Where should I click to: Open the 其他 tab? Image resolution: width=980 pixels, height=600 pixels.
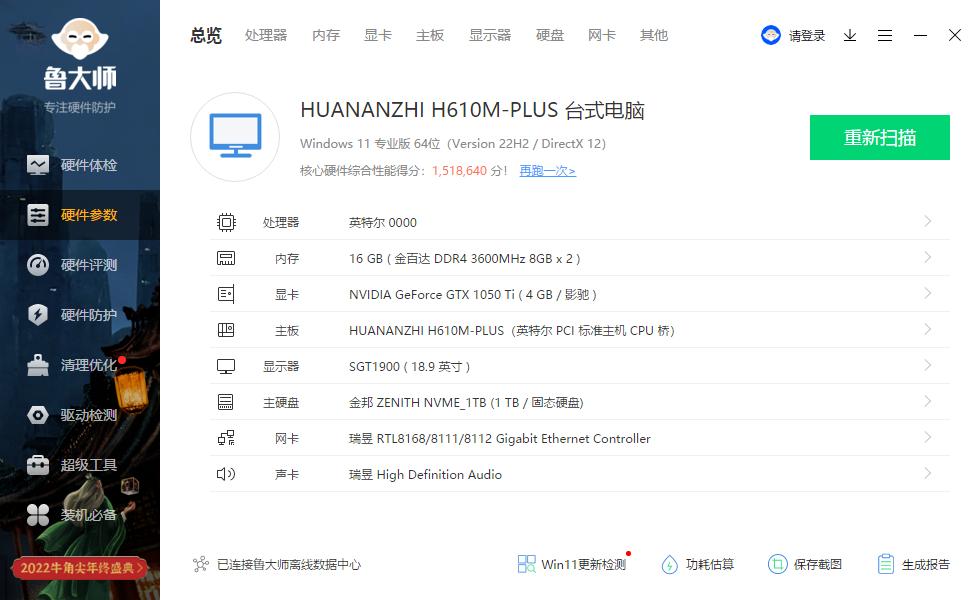click(653, 35)
